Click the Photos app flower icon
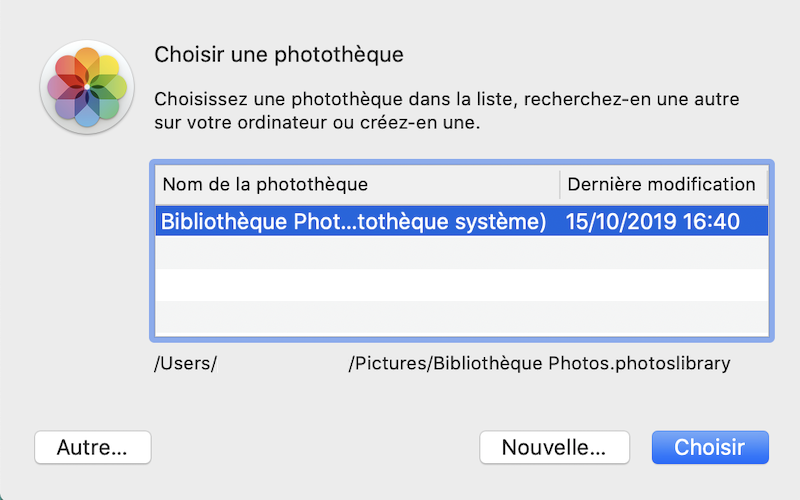Image resolution: width=800 pixels, height=500 pixels. pyautogui.click(x=88, y=88)
